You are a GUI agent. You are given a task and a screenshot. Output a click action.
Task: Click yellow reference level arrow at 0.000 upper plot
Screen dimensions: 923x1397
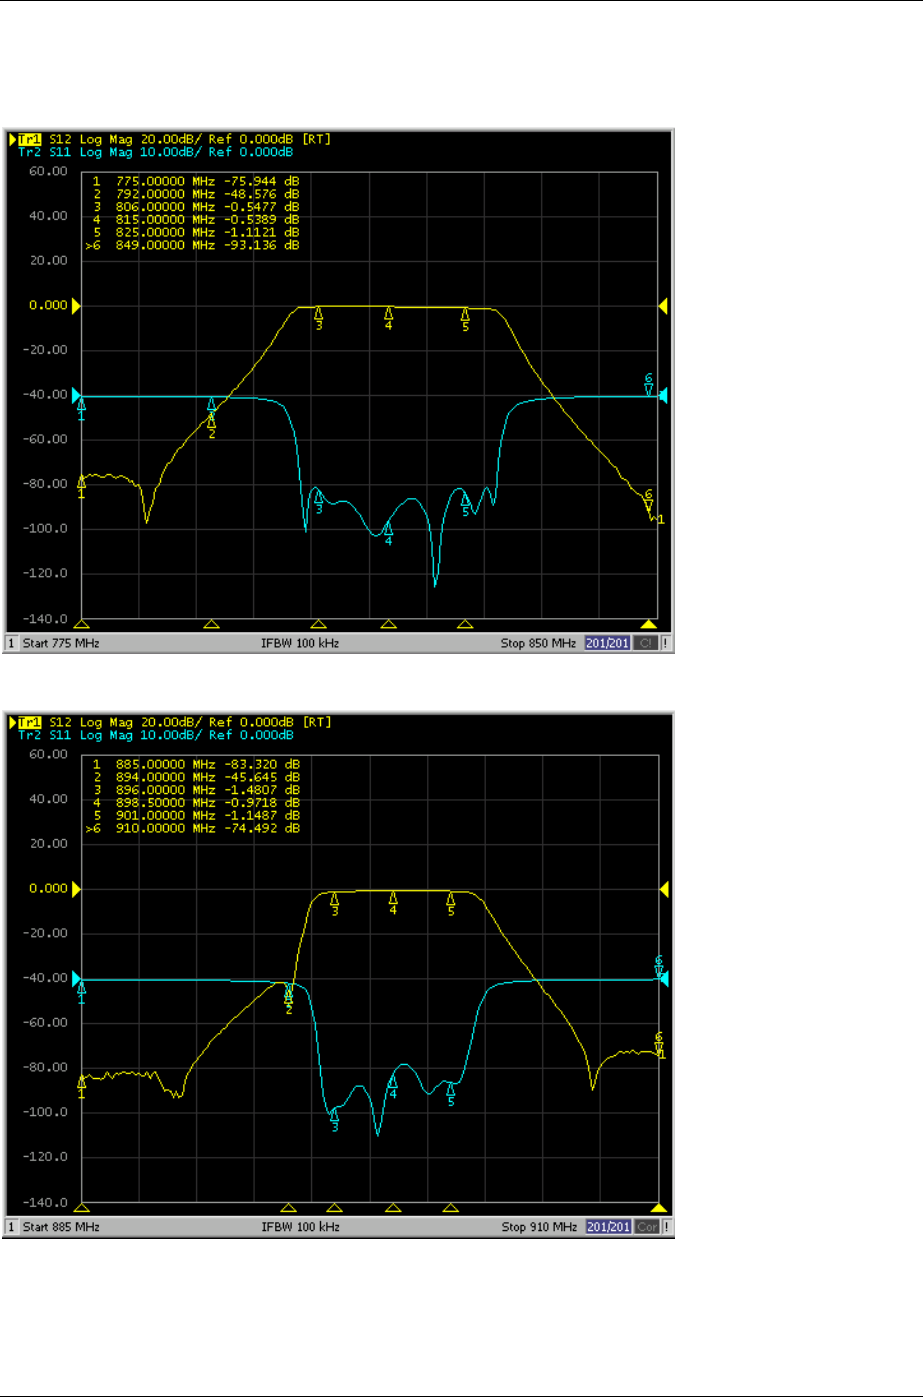coord(75,305)
